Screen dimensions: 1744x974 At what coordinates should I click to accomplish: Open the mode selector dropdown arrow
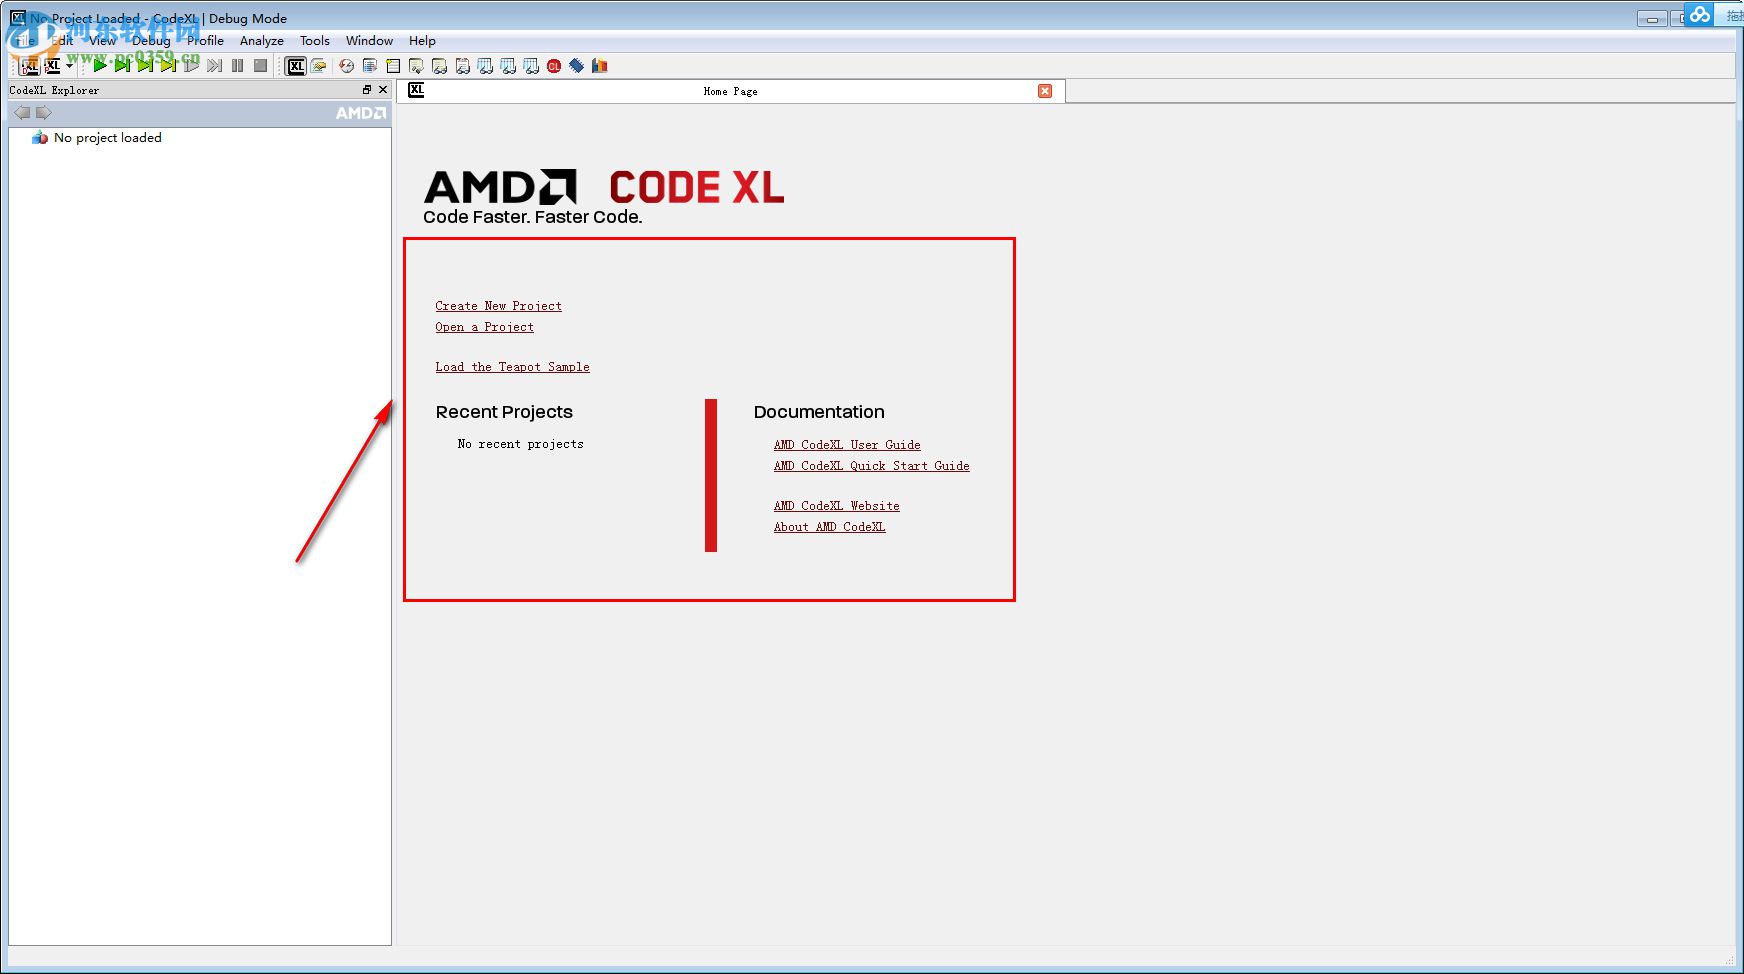pos(70,66)
